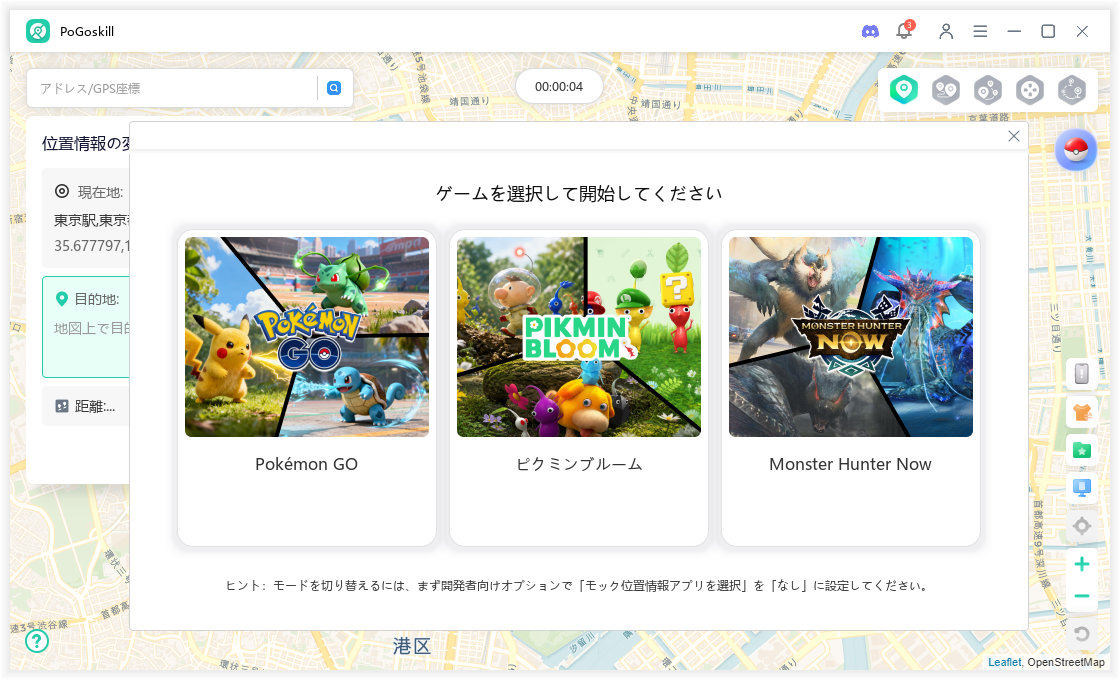Screen dimensions: 1120x680
Task: Click the Pokémon GO label
Action: tap(306, 464)
